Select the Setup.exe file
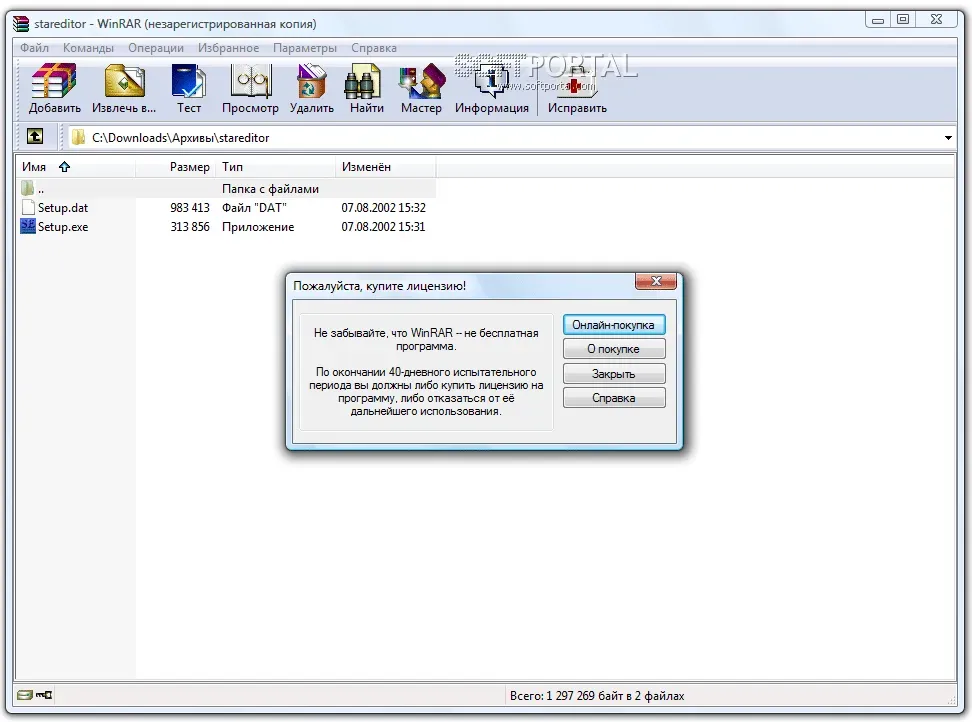This screenshot has height=722, width=972. tap(63, 227)
